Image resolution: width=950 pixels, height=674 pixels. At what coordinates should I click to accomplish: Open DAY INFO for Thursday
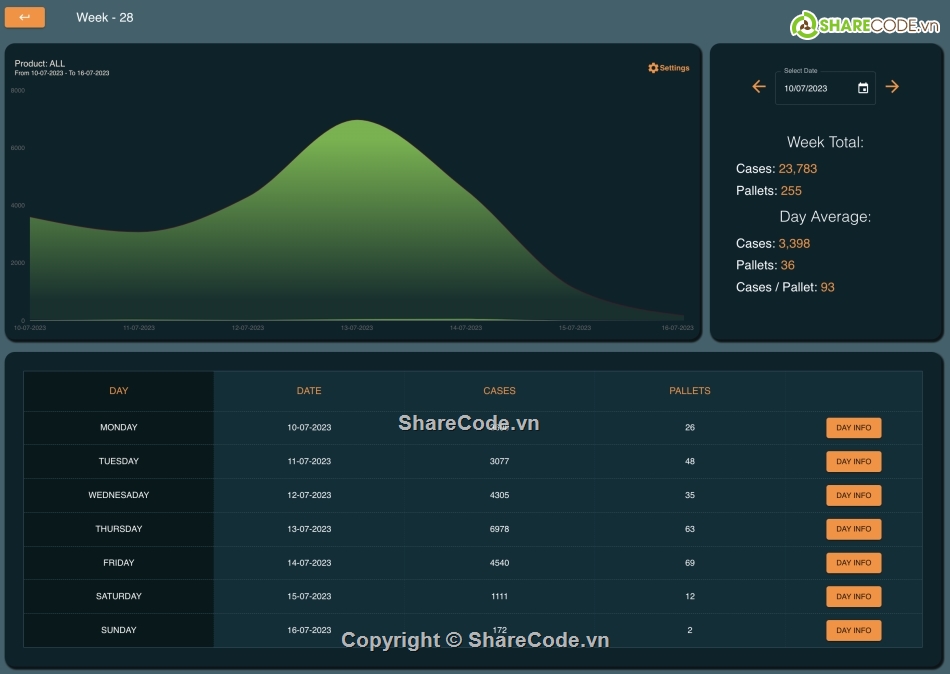point(853,529)
